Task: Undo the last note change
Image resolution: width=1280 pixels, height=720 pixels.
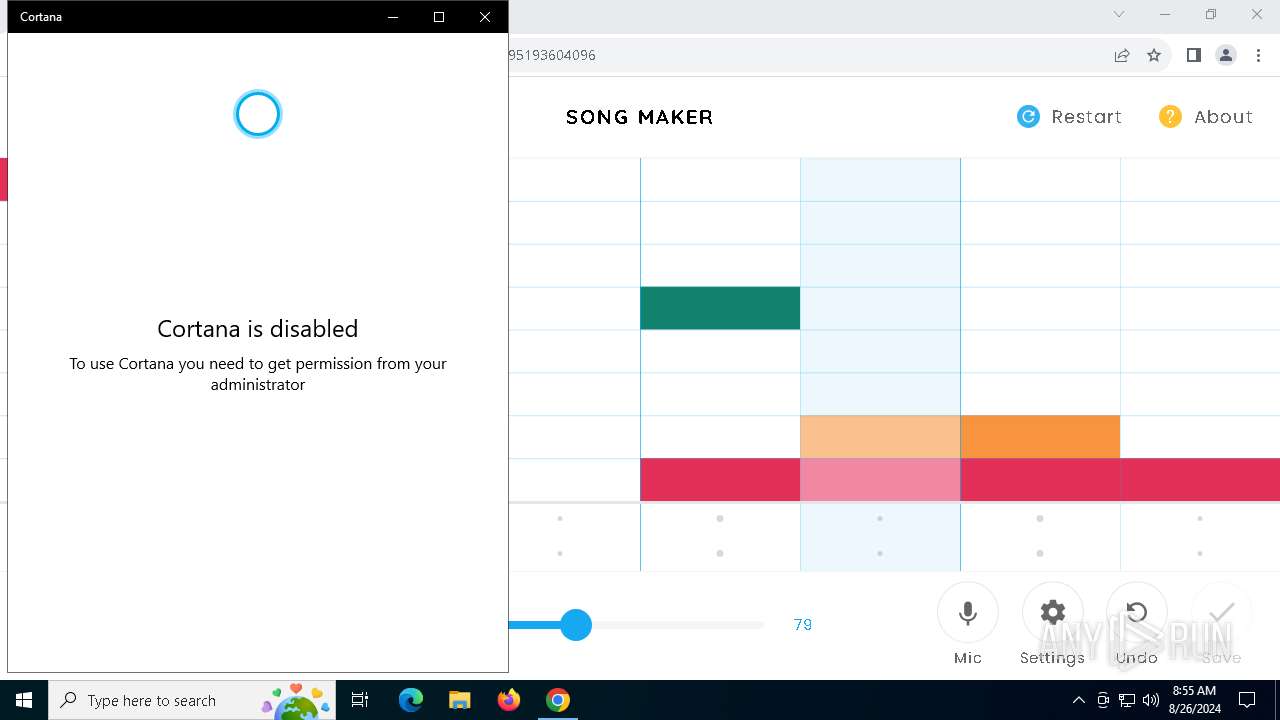Action: click(1137, 613)
